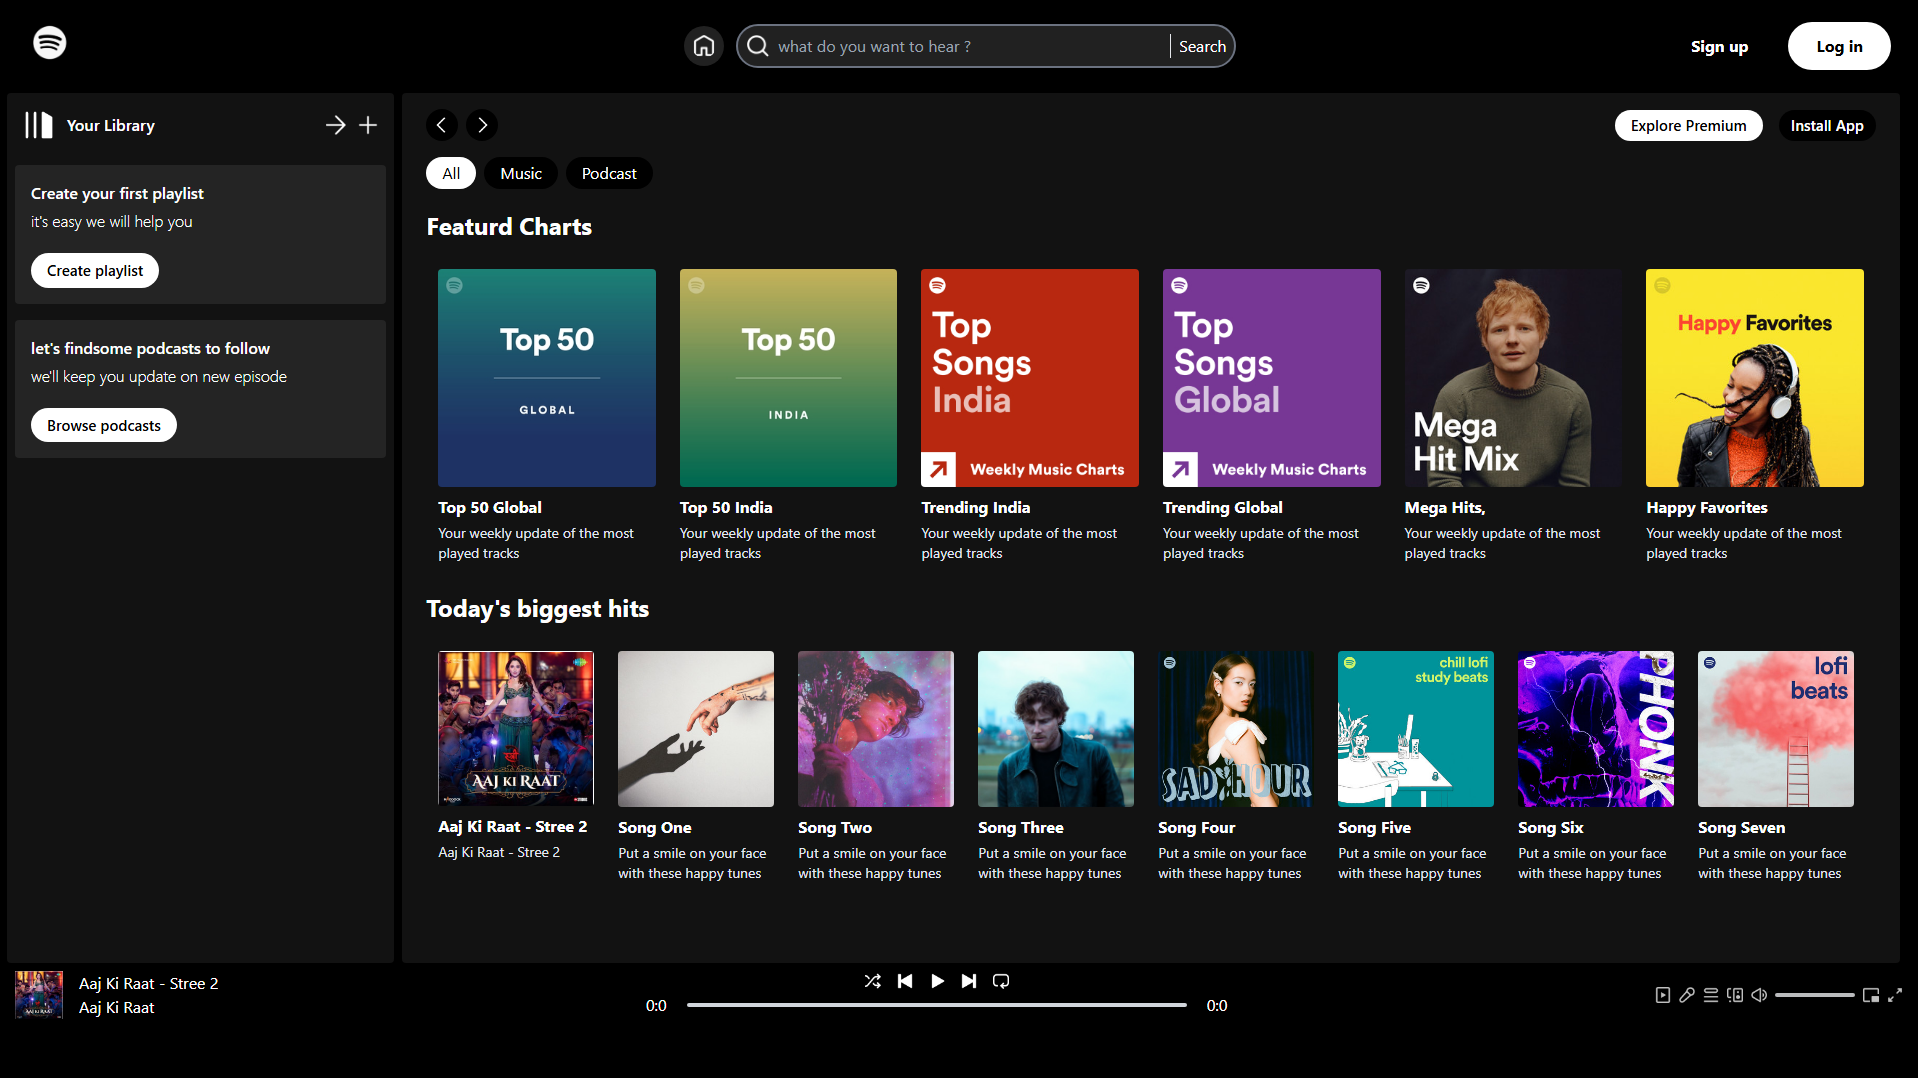Open Trending India chart cover
This screenshot has width=1918, height=1078.
click(1030, 378)
